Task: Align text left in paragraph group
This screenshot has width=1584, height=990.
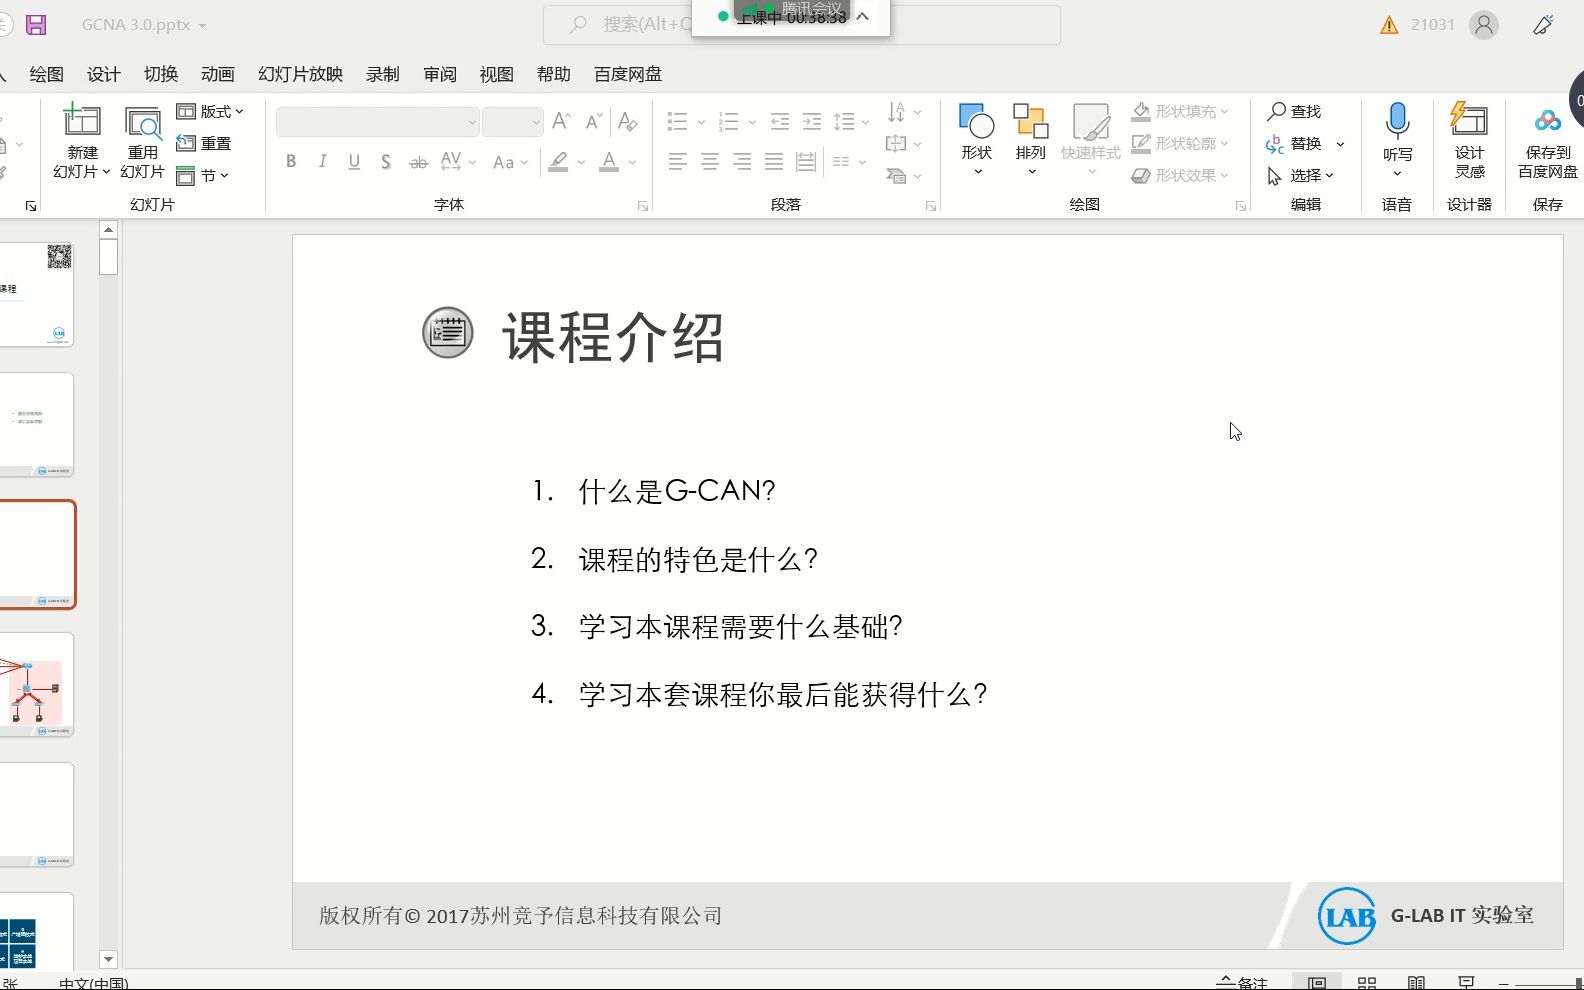Action: (678, 161)
